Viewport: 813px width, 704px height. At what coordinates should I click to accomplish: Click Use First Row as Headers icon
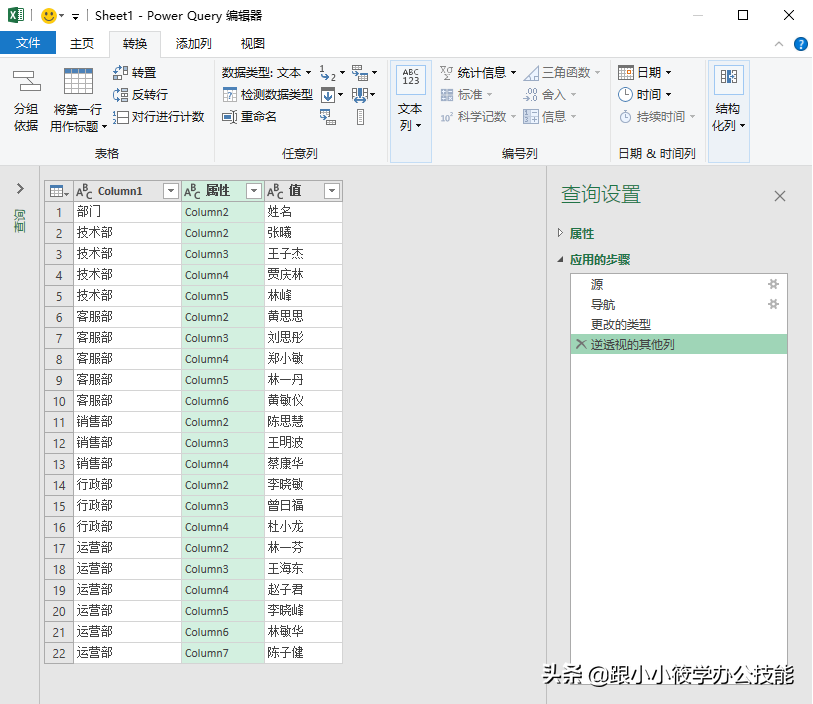pos(78,82)
